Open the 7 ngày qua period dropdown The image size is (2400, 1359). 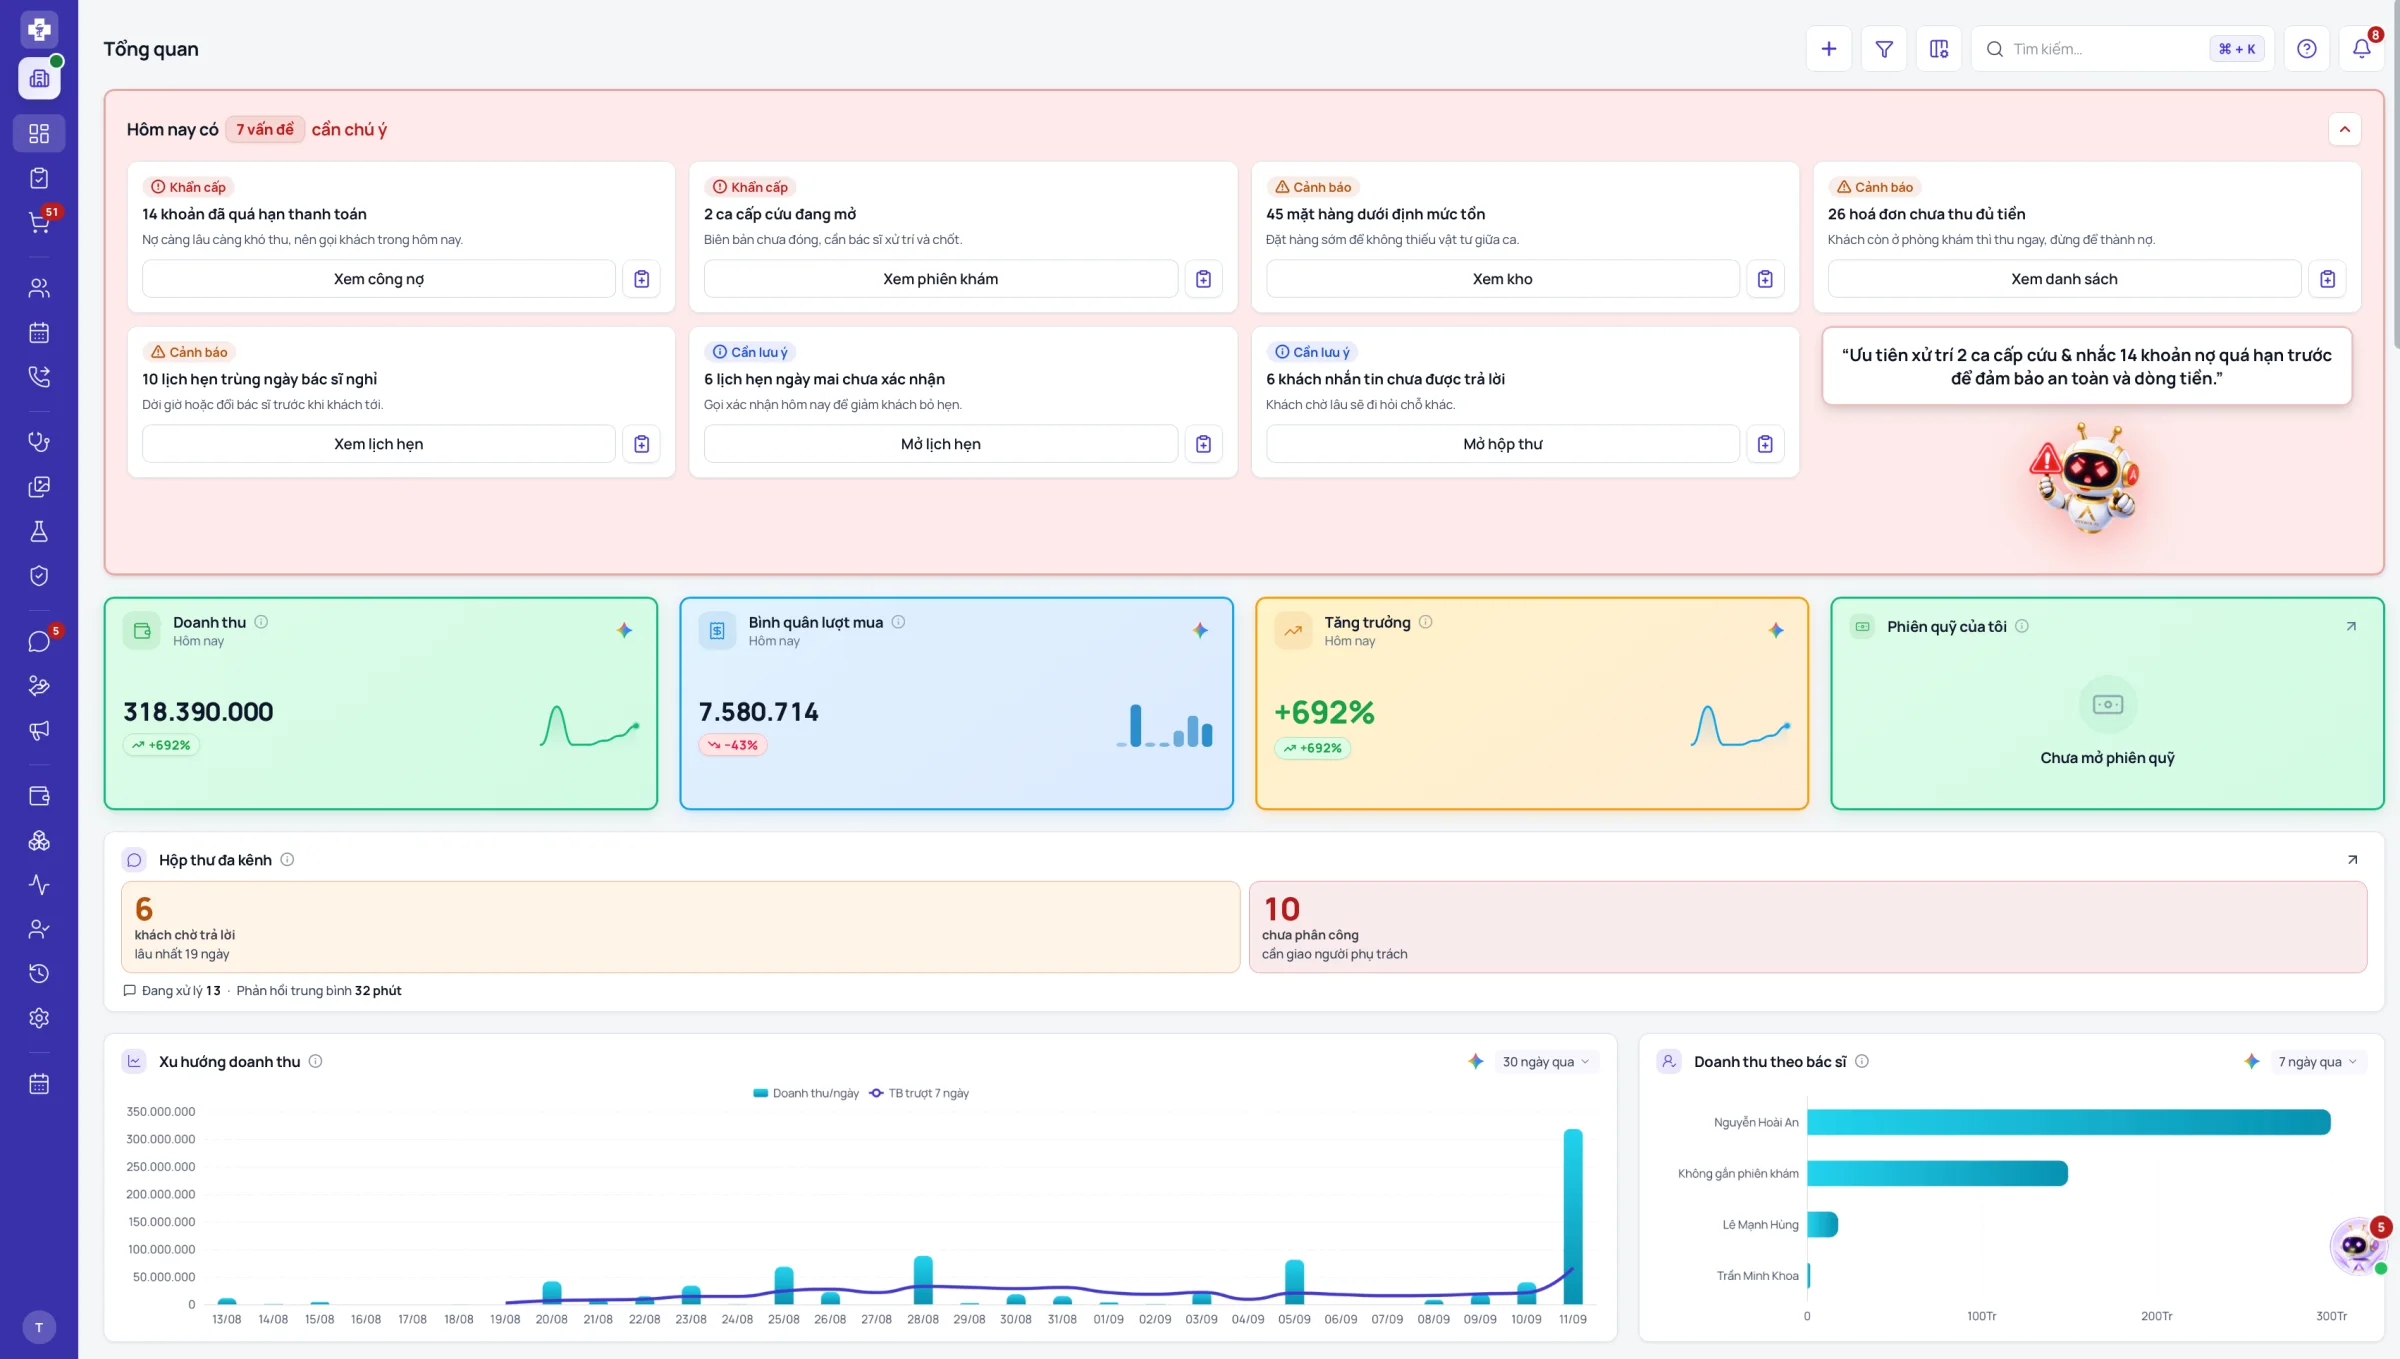pos(2317,1062)
